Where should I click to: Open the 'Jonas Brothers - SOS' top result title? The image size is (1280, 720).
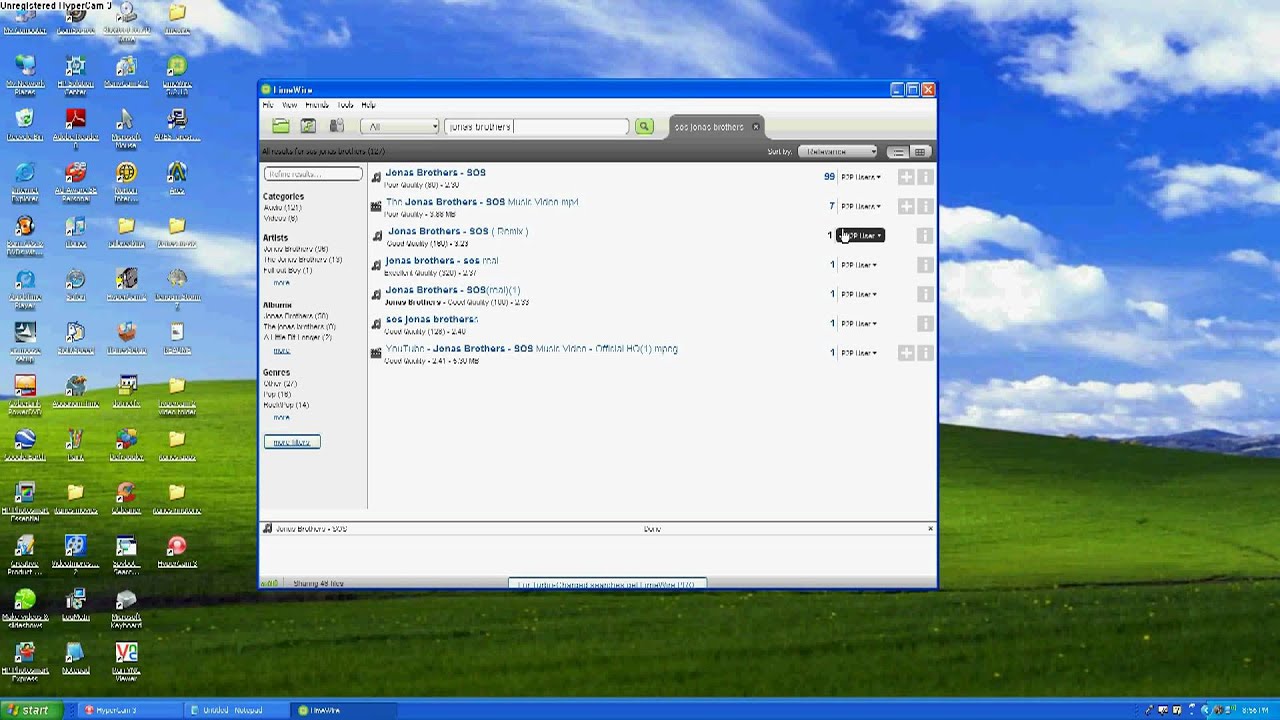[x=435, y=173]
